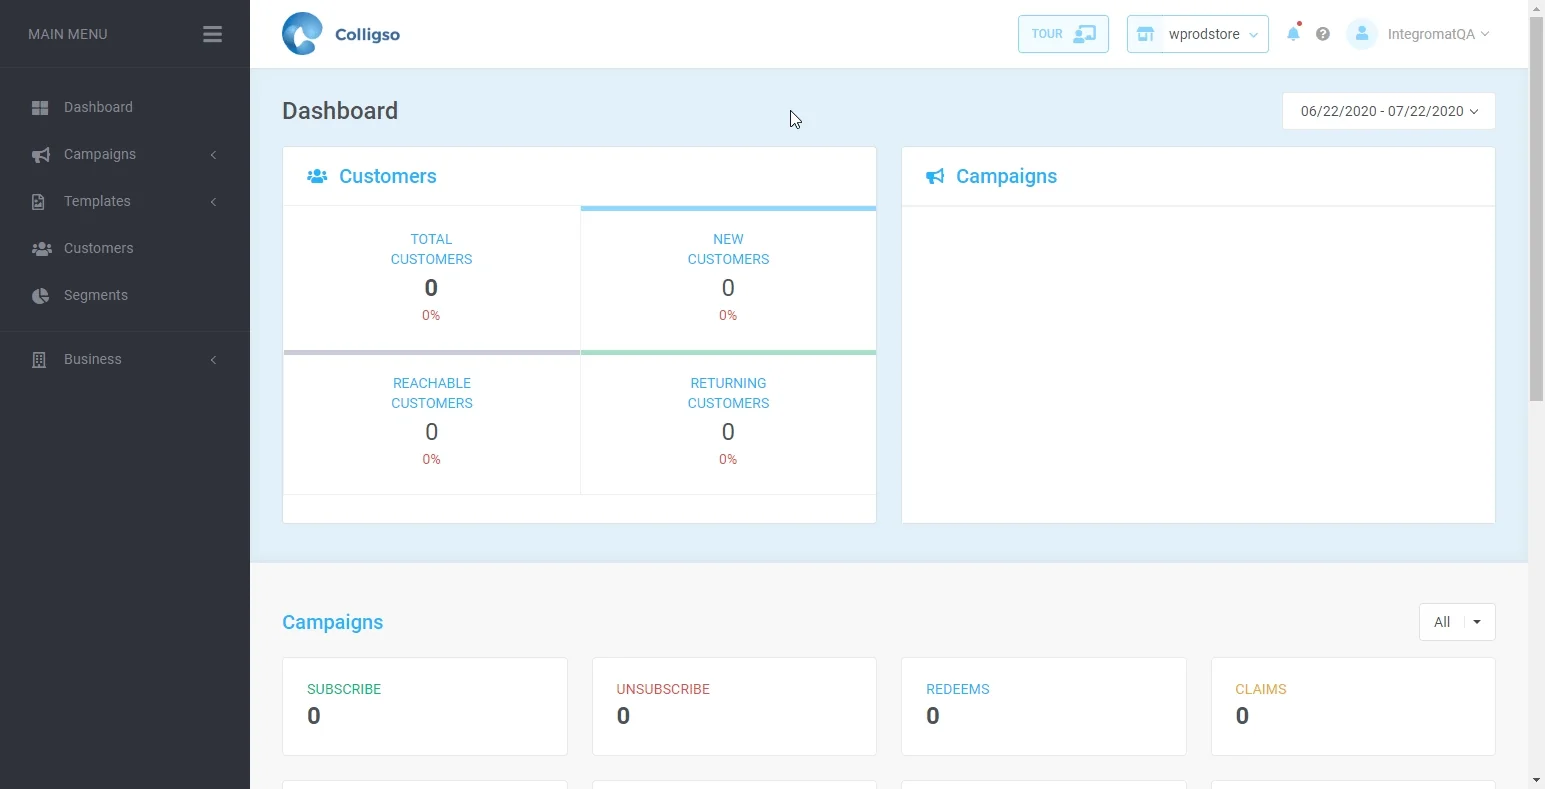
Task: Open the notifications bell icon
Action: pos(1293,34)
